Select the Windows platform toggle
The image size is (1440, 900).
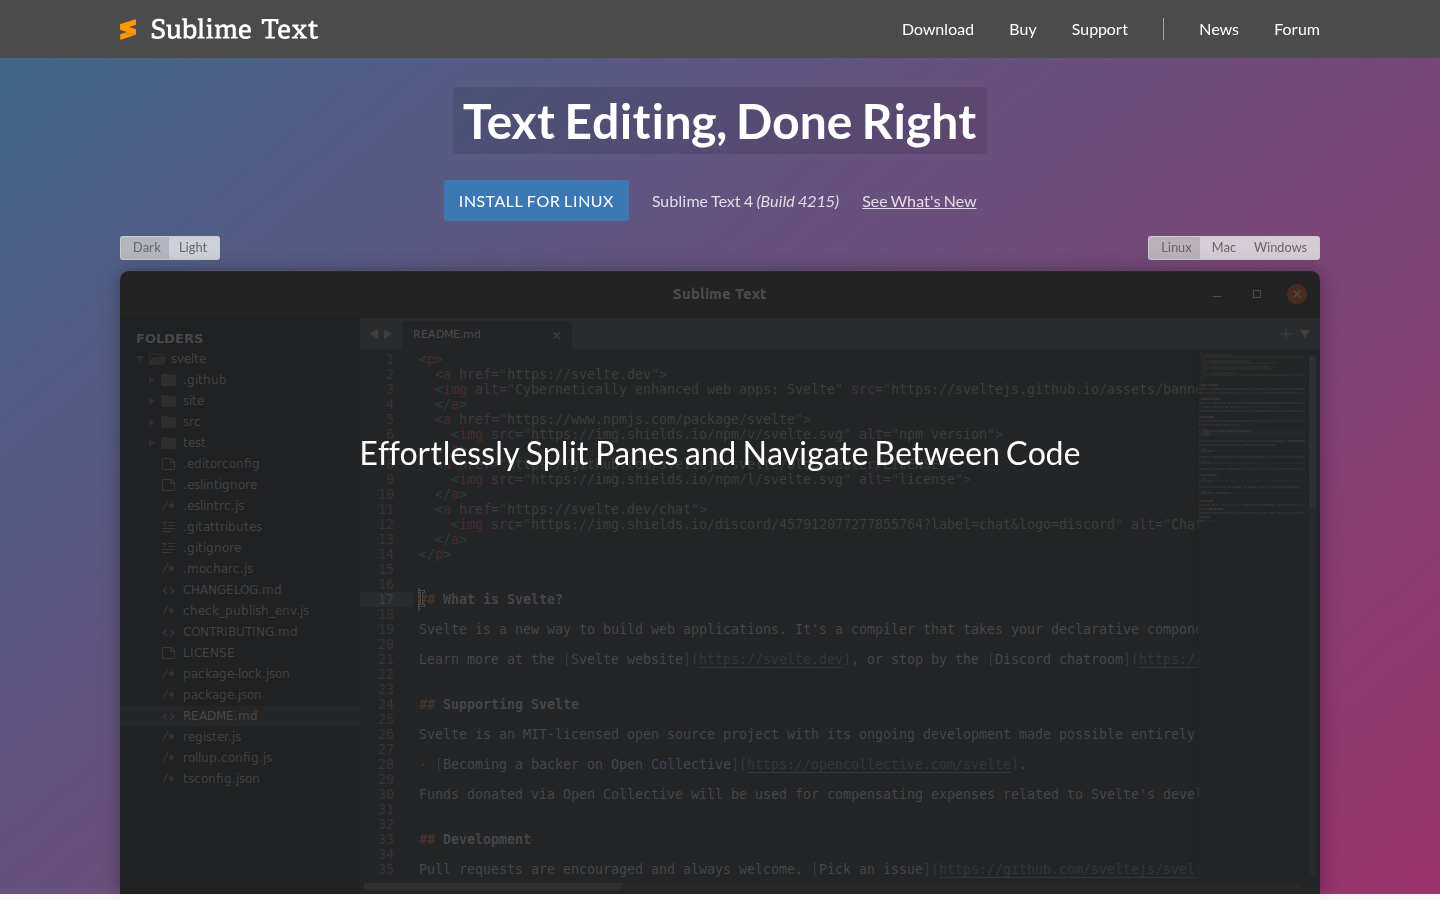[1280, 248]
